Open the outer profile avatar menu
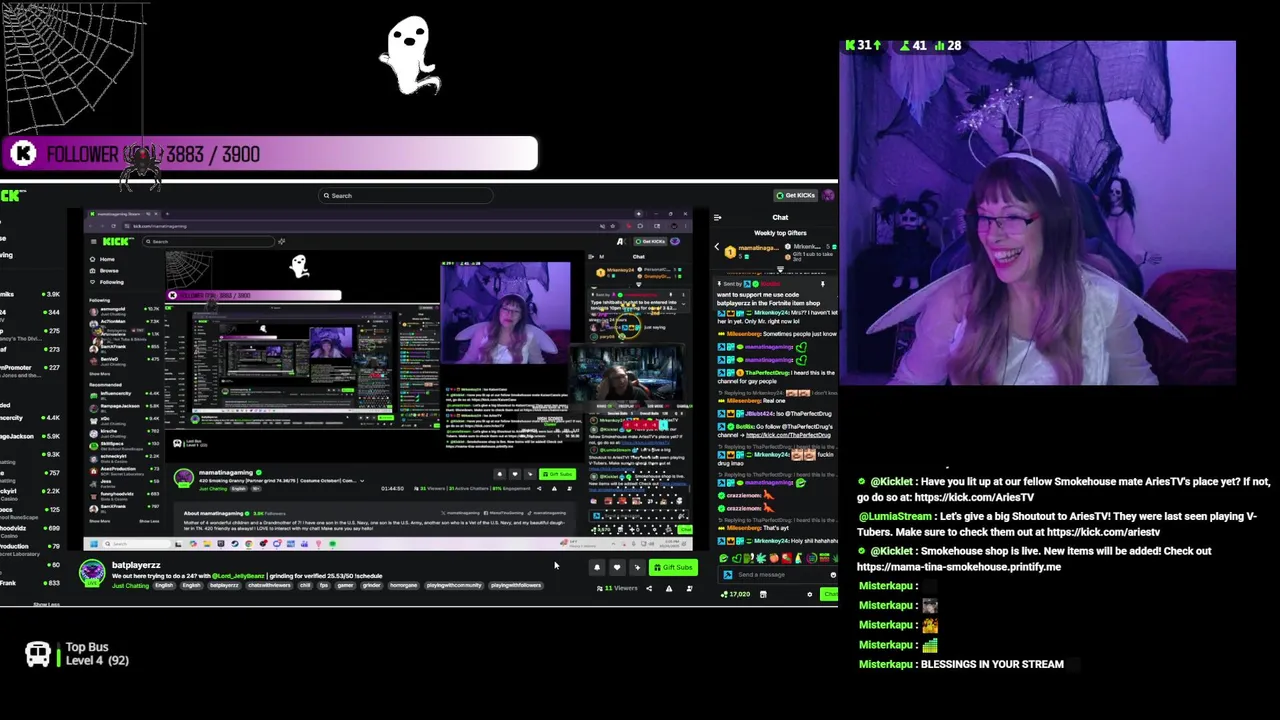 pyautogui.click(x=829, y=195)
